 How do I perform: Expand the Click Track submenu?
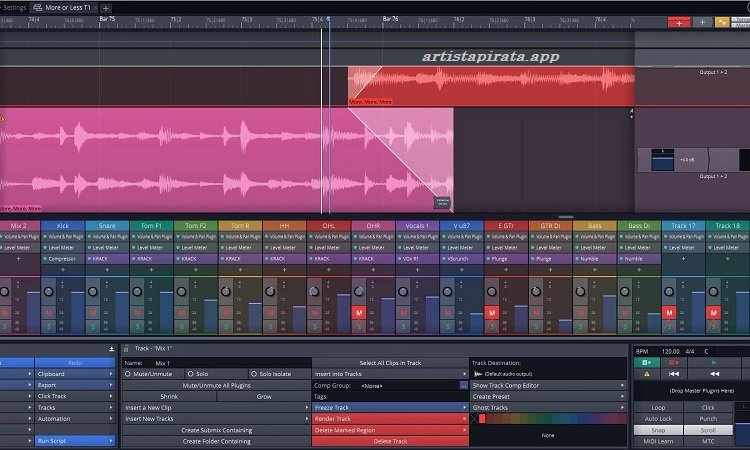tap(75, 396)
